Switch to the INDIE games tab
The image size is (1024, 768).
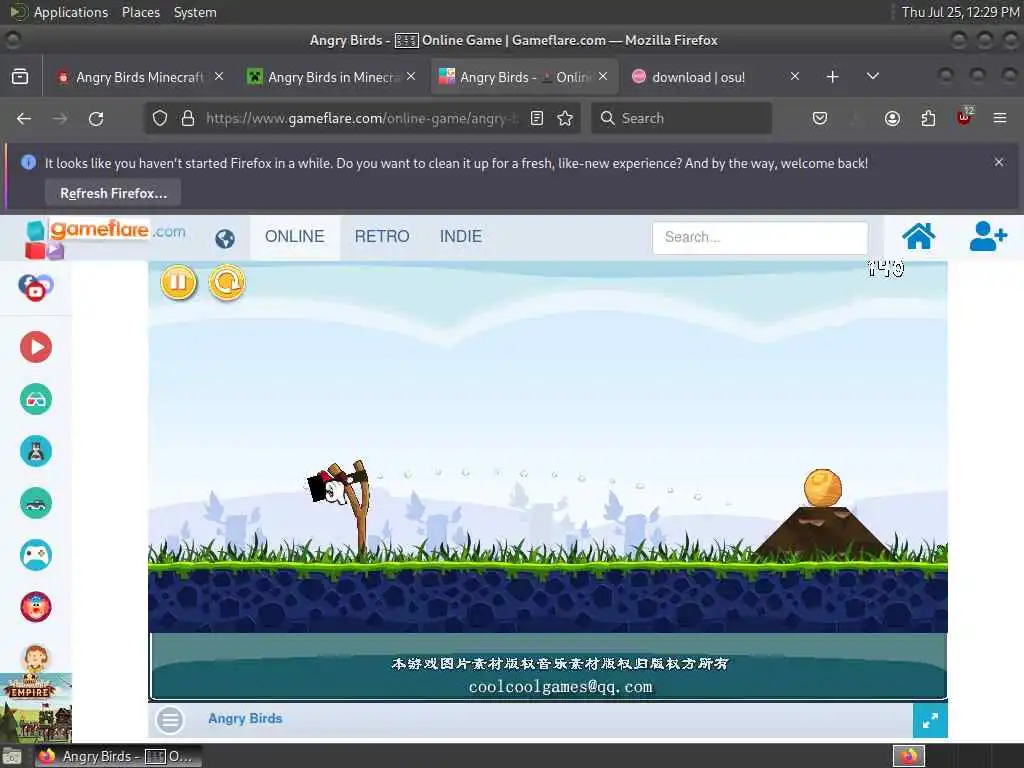tap(460, 236)
